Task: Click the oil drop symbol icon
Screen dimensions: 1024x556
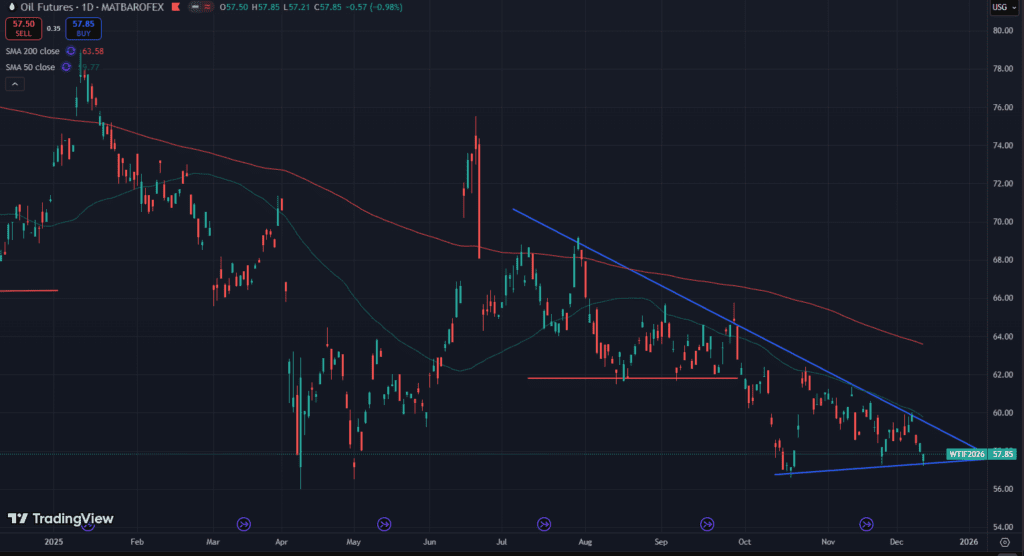Action: tap(9, 7)
